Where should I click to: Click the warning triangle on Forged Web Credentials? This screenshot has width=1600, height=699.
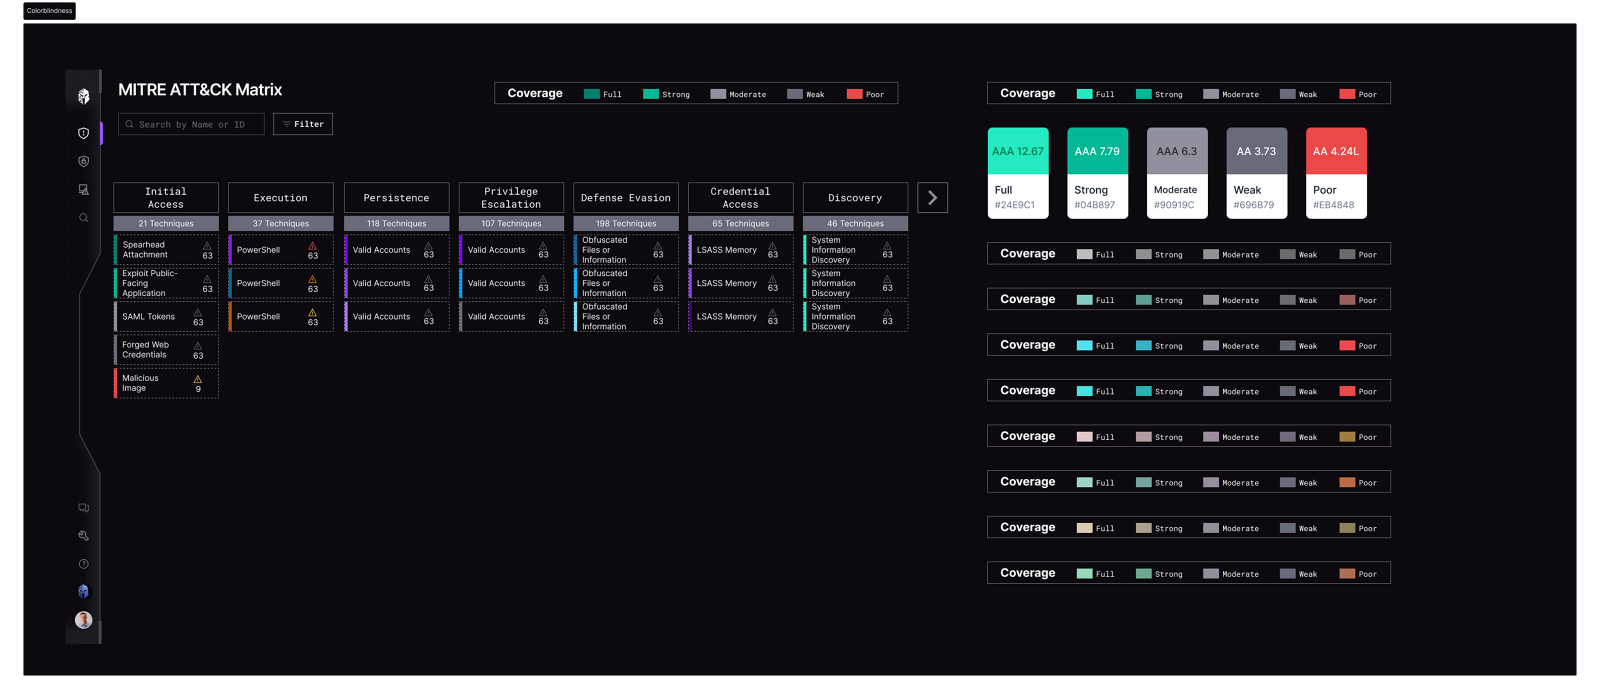click(198, 346)
